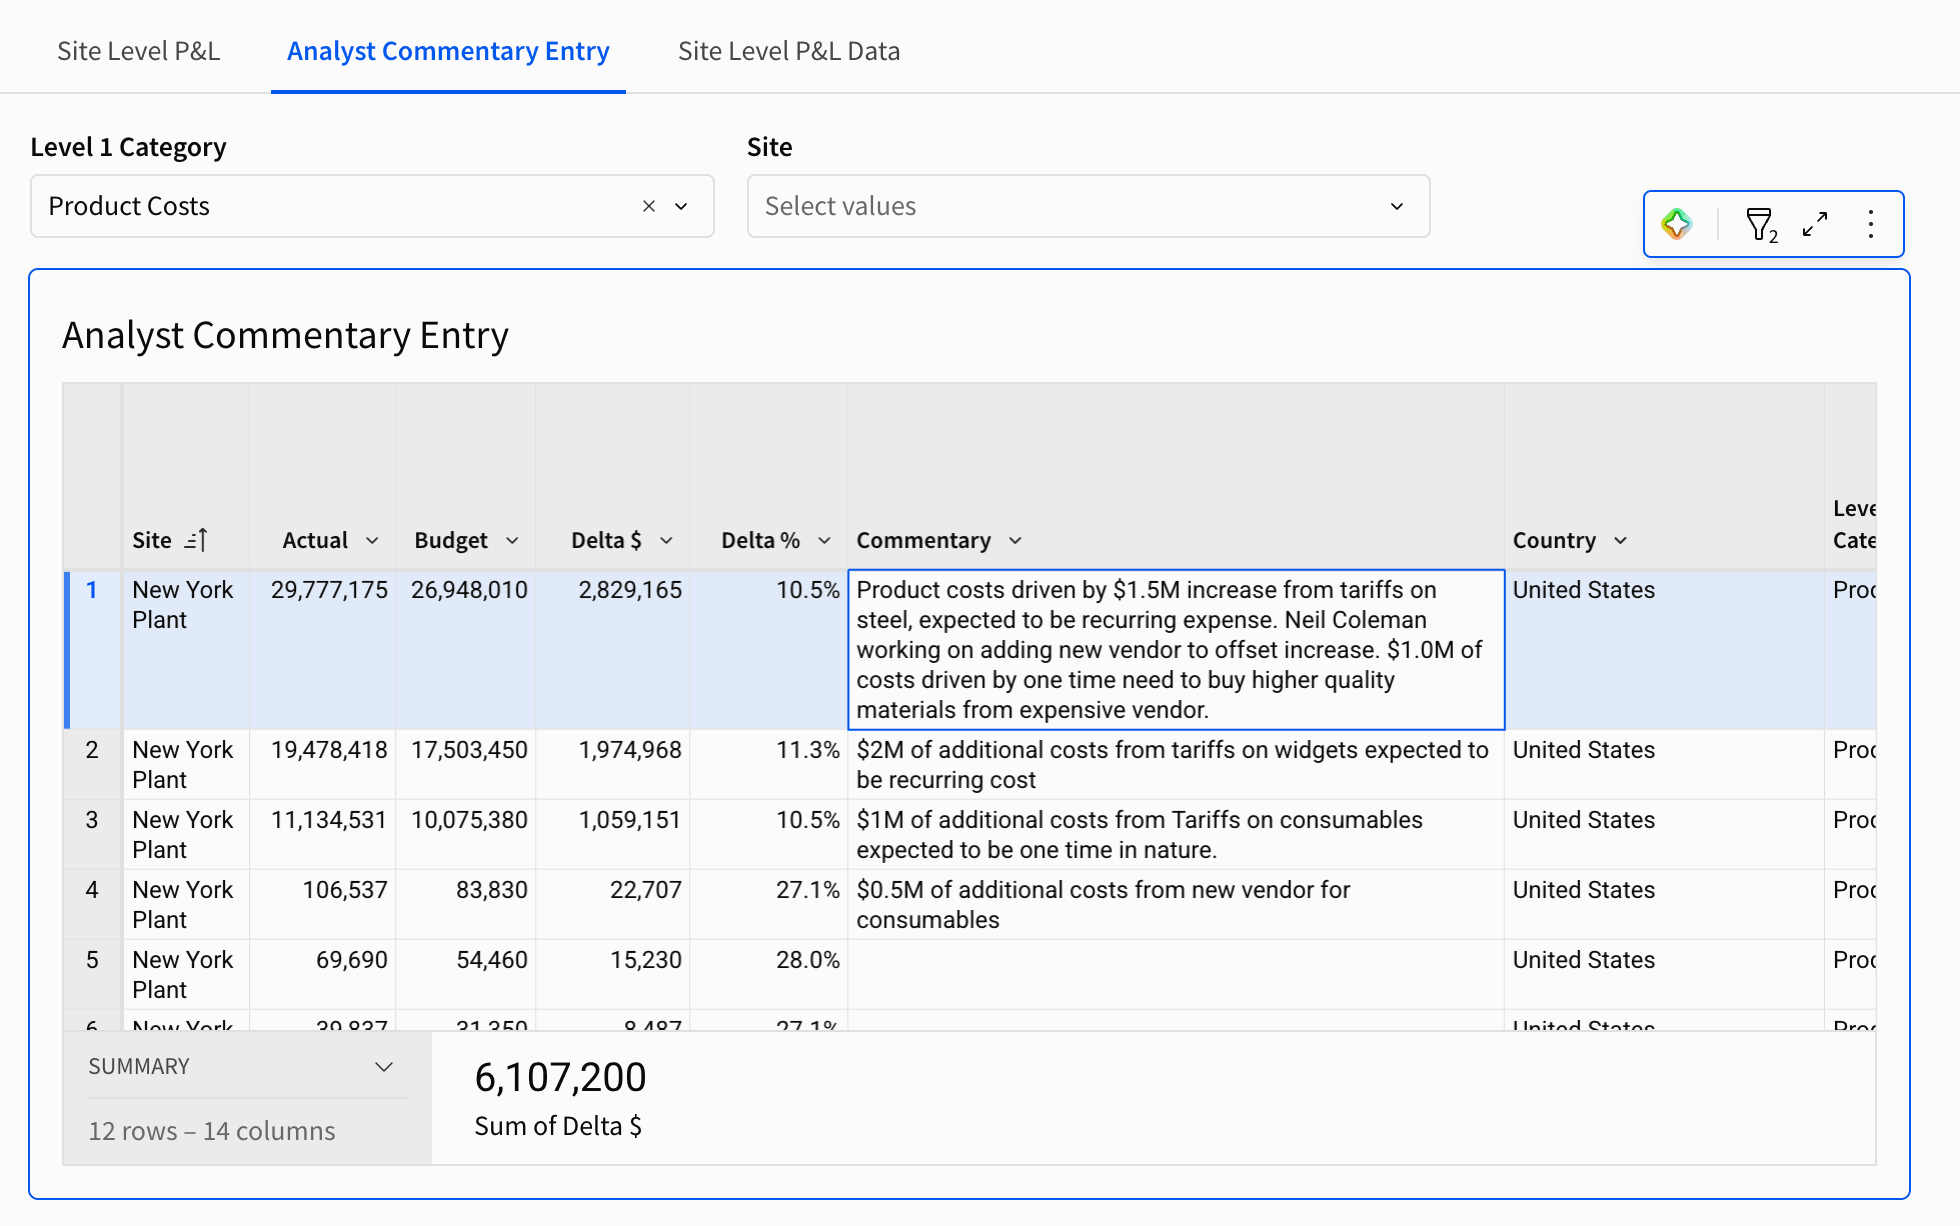Open the Commentary column menu arrow
1960x1226 pixels.
click(x=1015, y=540)
